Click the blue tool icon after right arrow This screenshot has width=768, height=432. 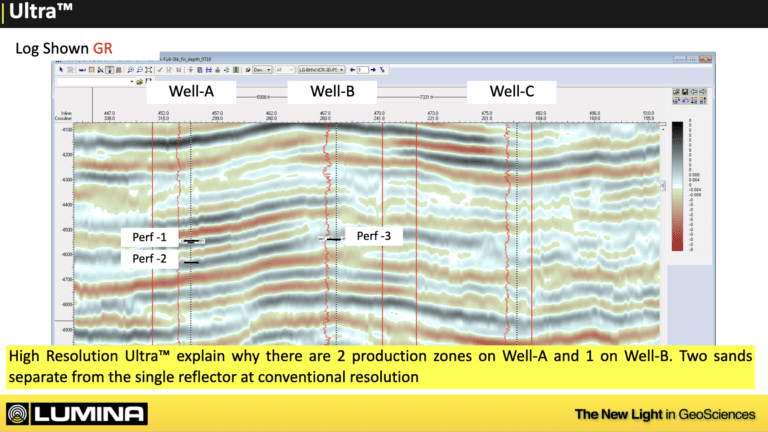[x=382, y=70]
